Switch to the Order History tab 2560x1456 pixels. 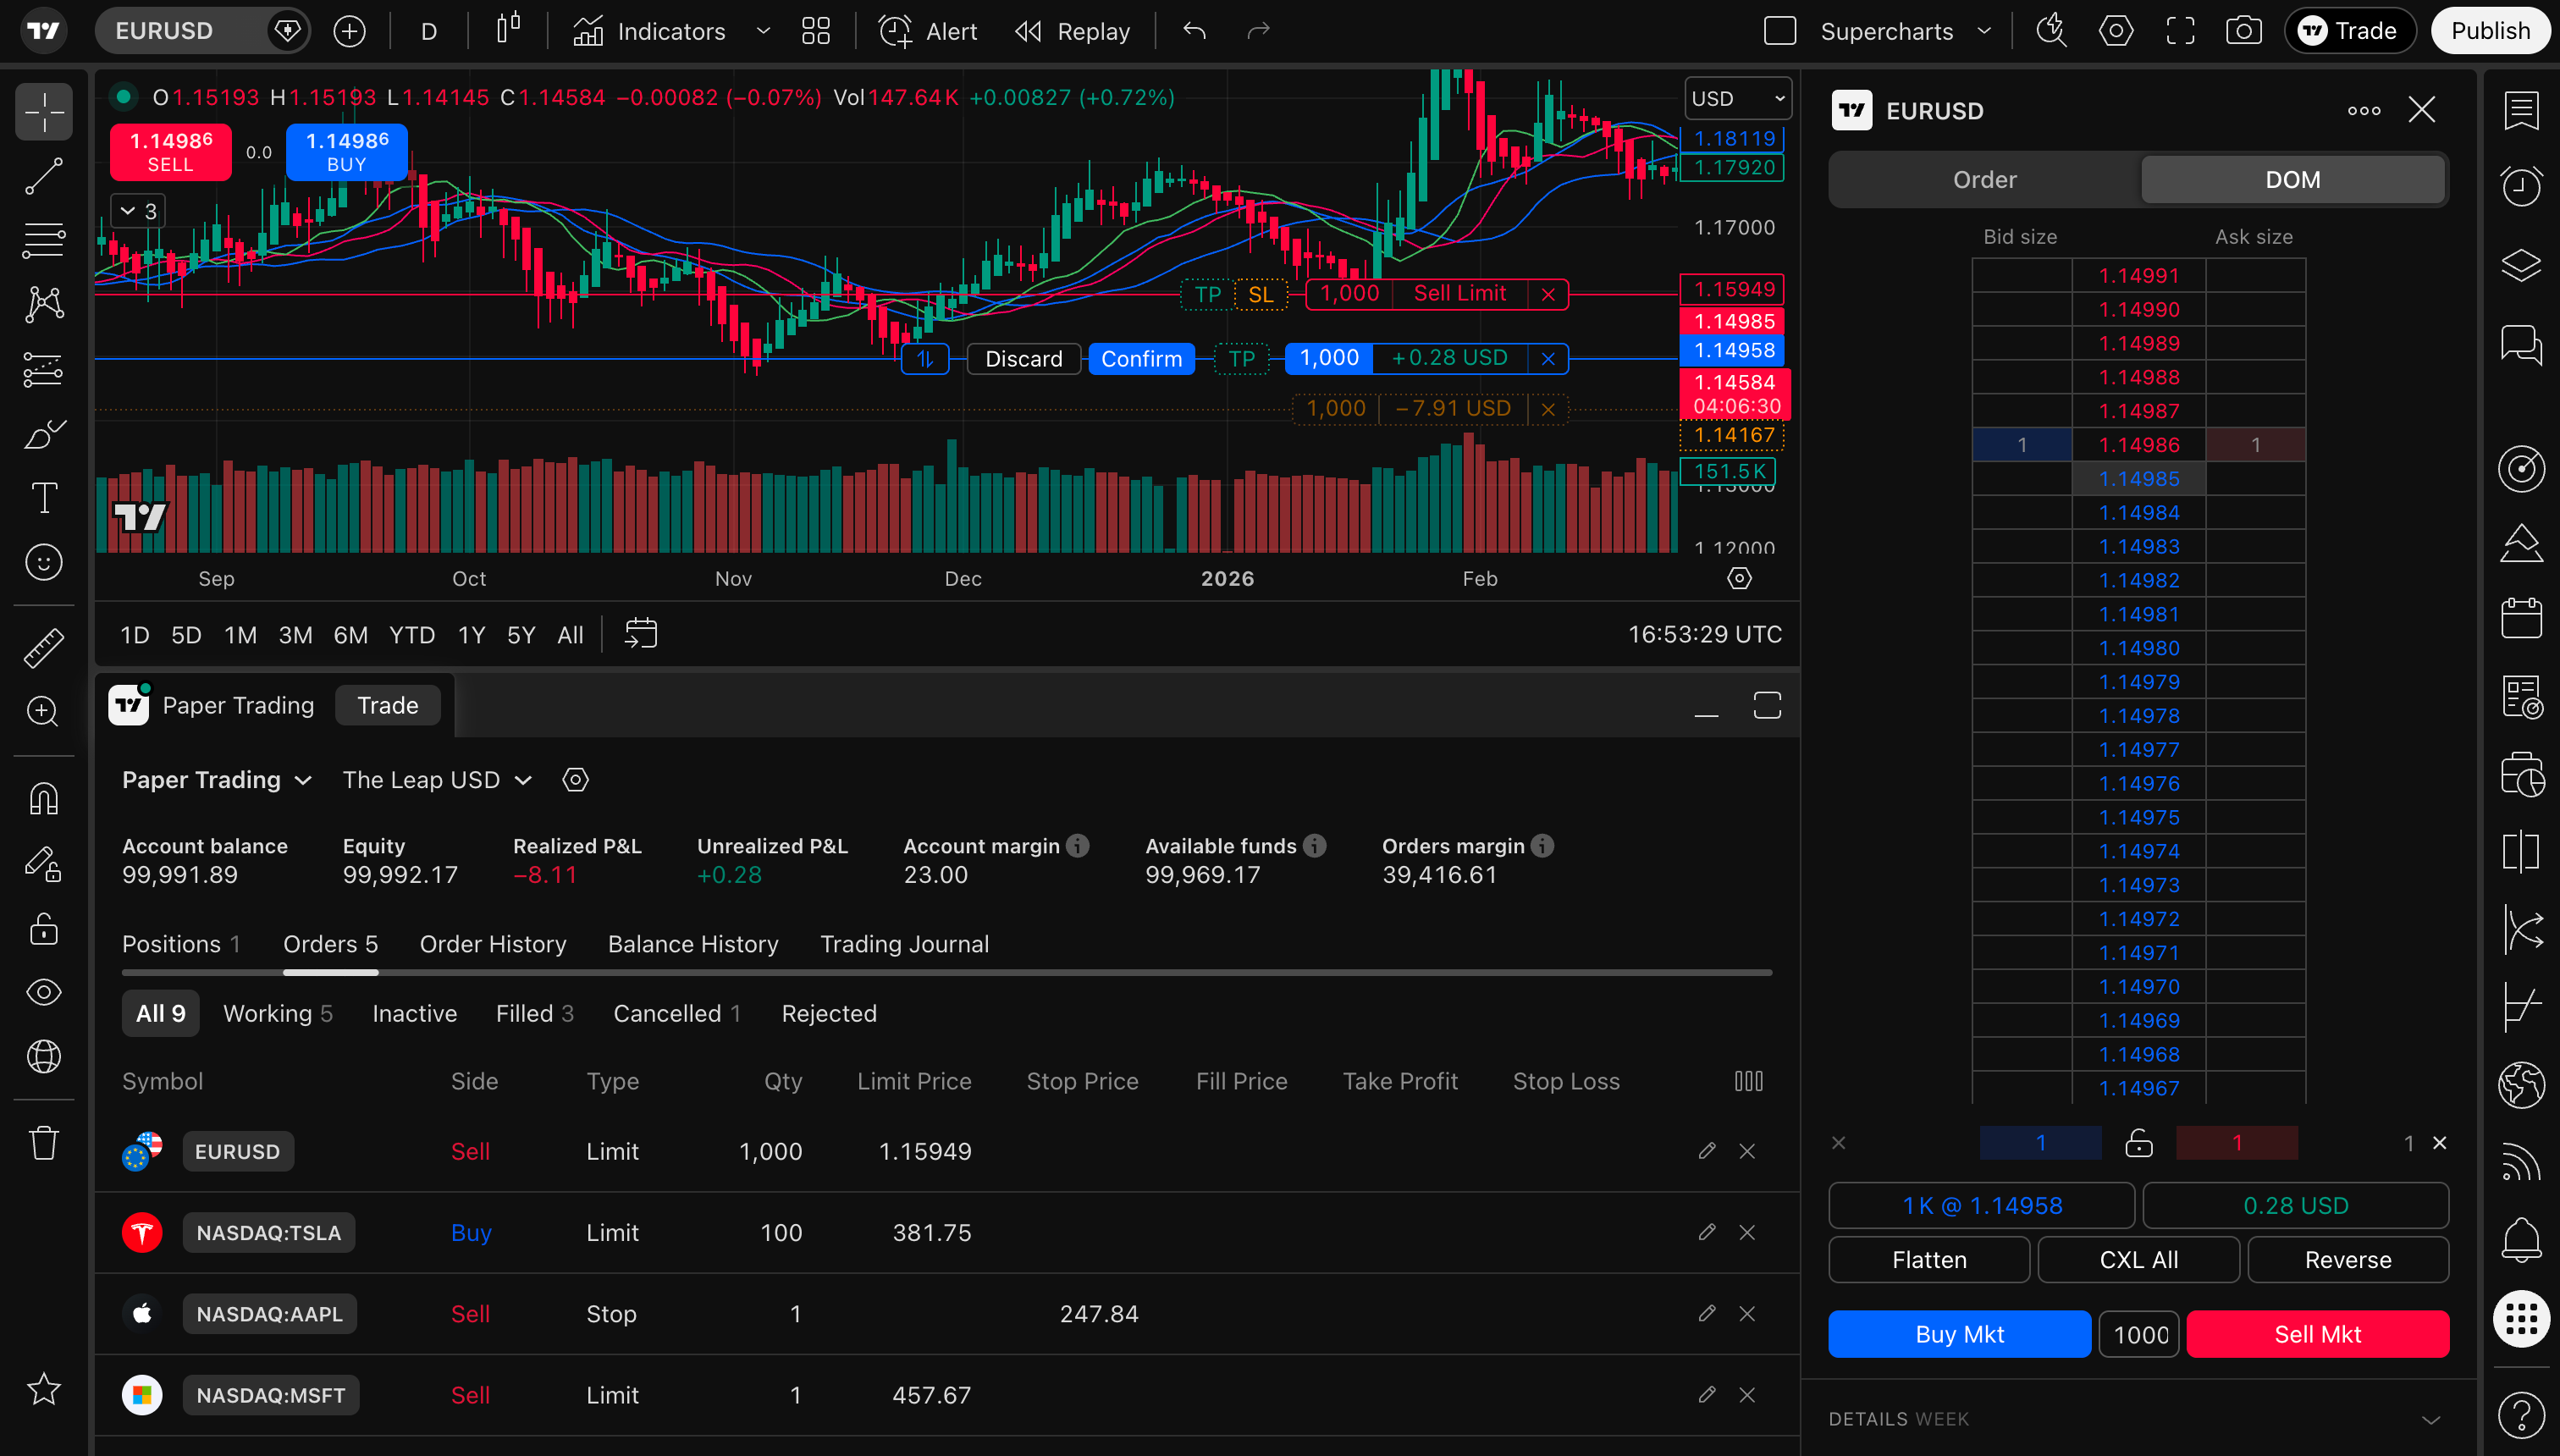tap(493, 943)
